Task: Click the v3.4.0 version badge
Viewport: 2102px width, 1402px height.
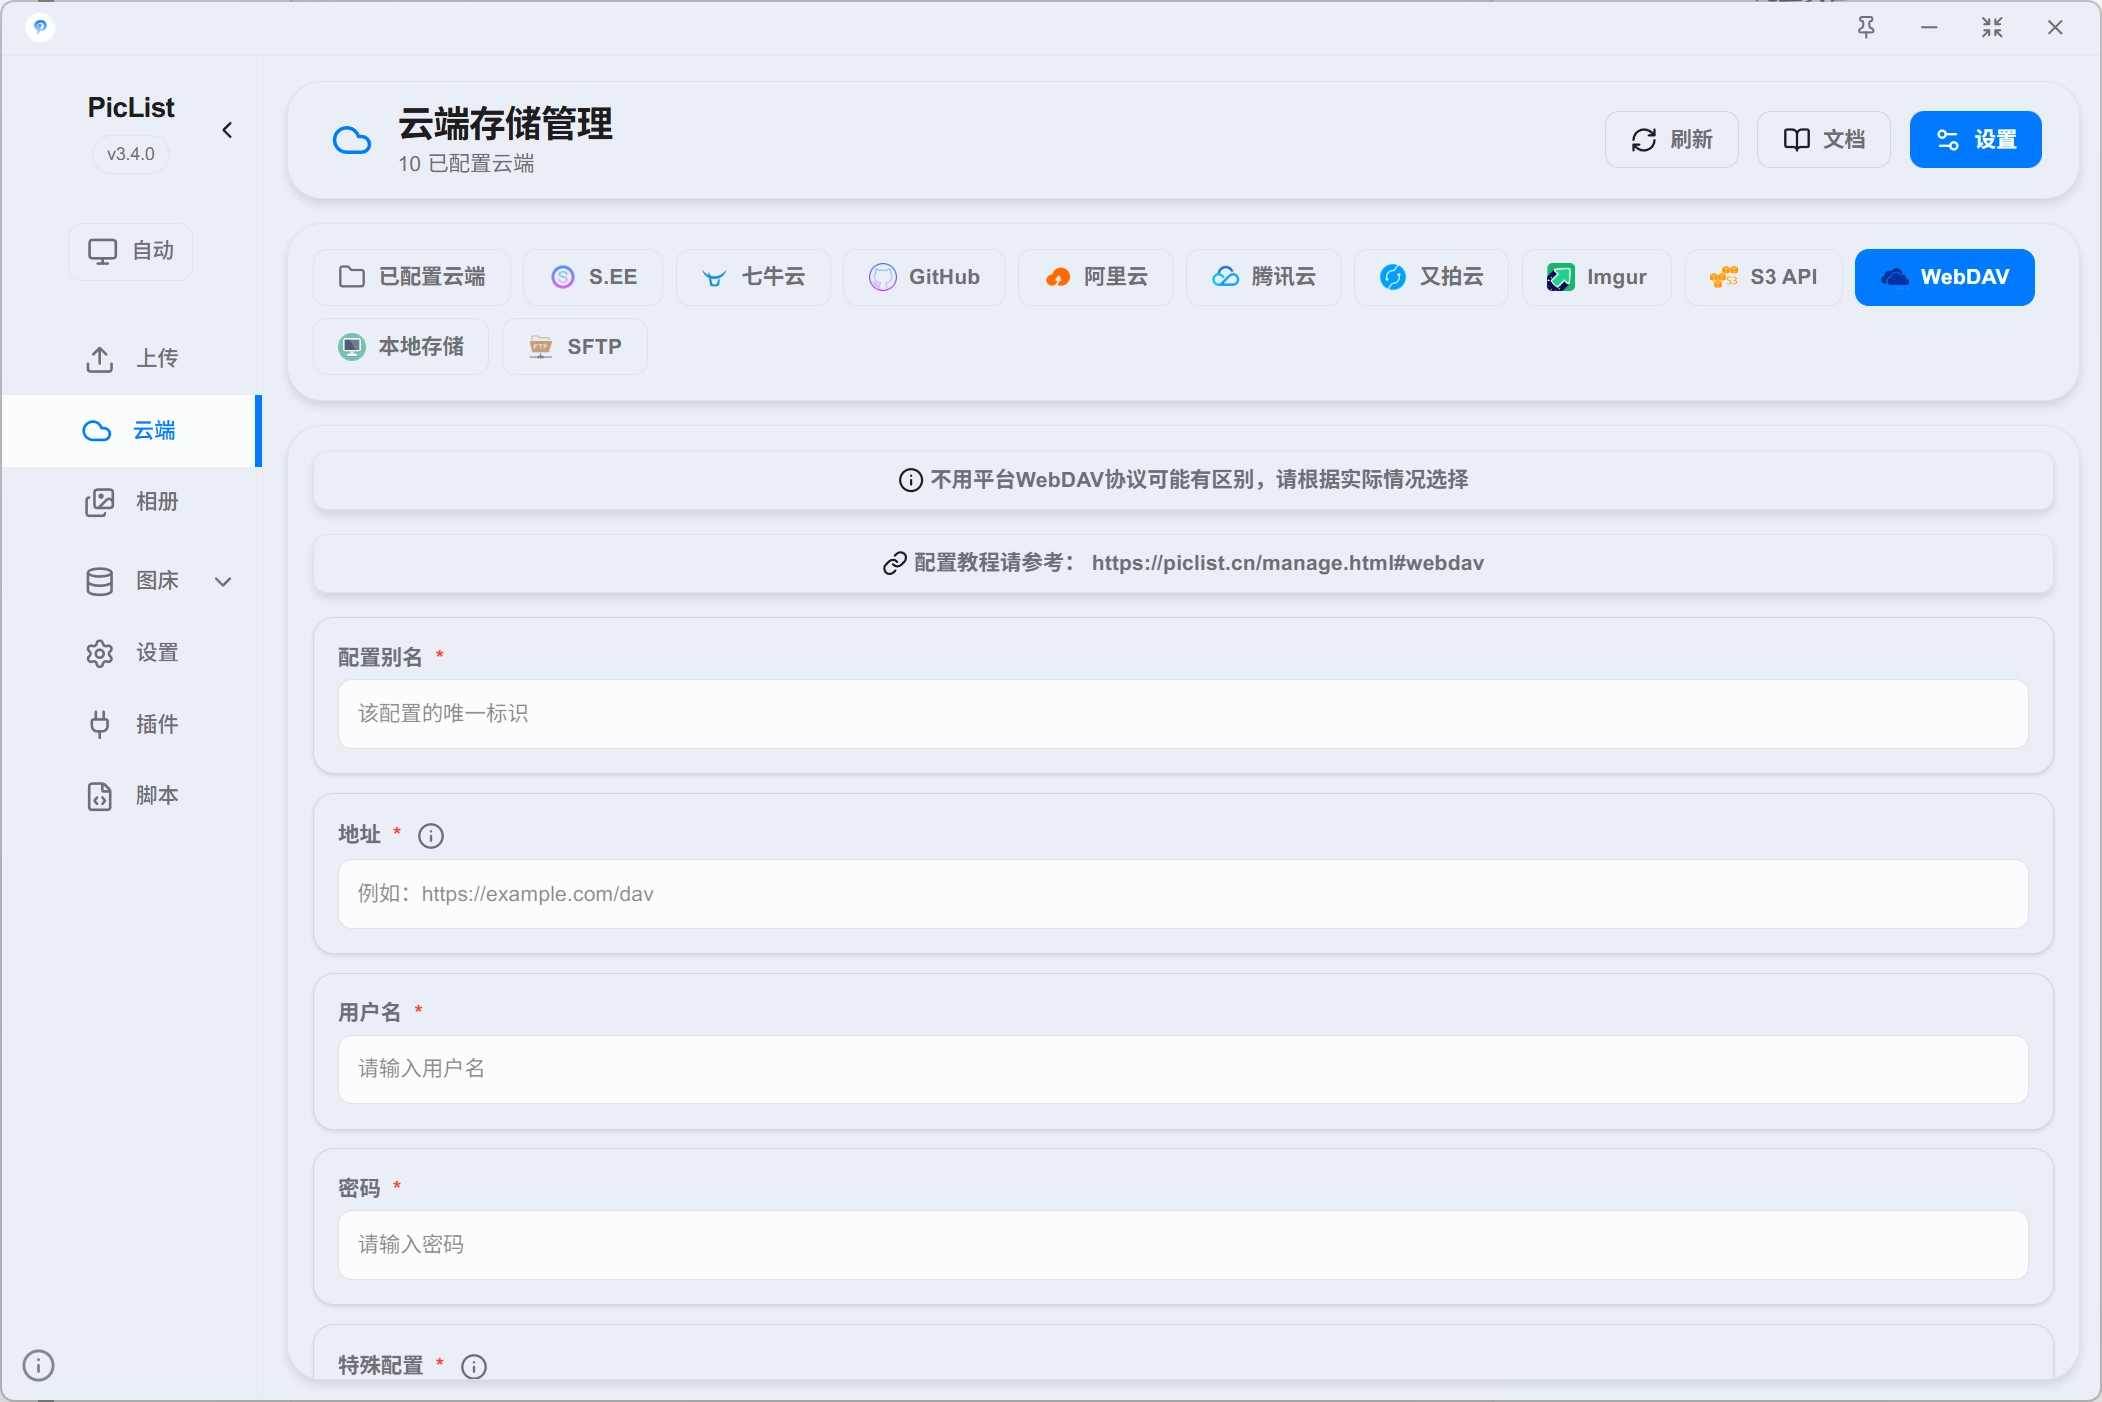Action: pyautogui.click(x=131, y=154)
